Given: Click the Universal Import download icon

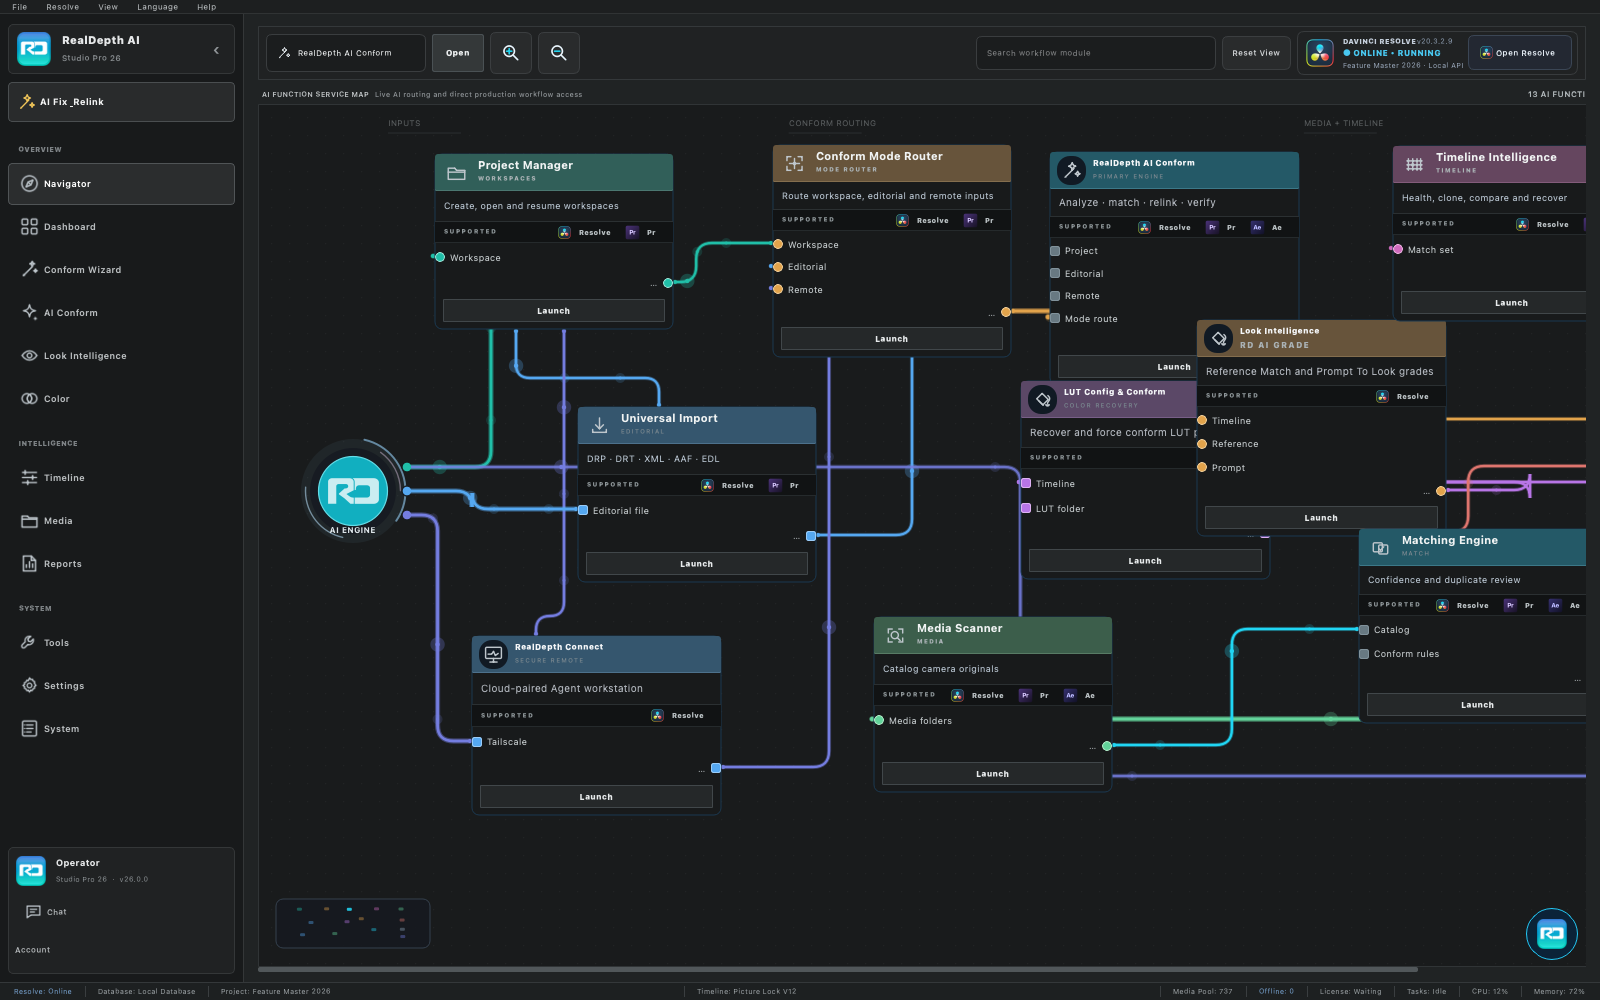Looking at the screenshot, I should [x=599, y=425].
